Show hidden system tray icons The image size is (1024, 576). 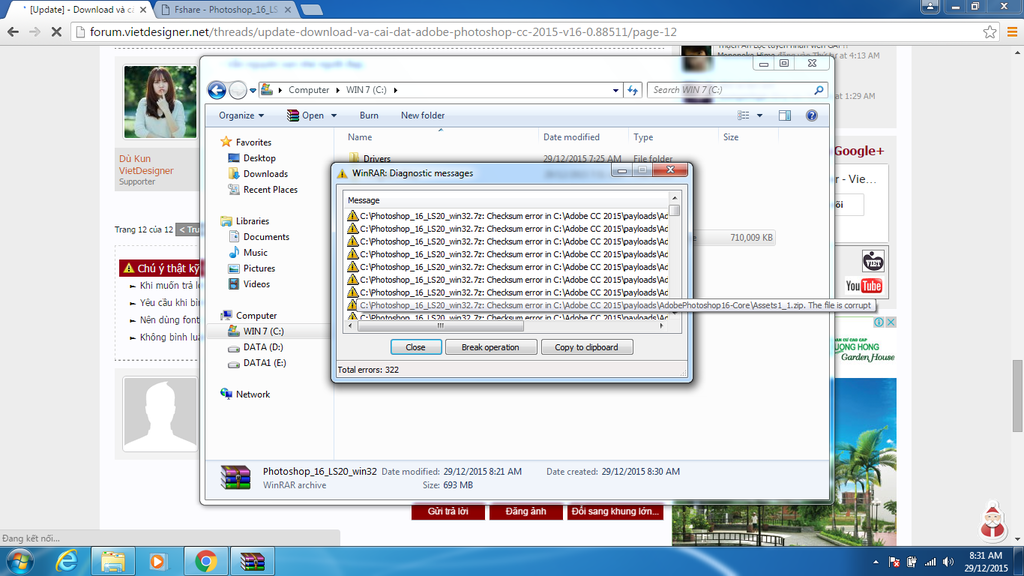pos(876,562)
